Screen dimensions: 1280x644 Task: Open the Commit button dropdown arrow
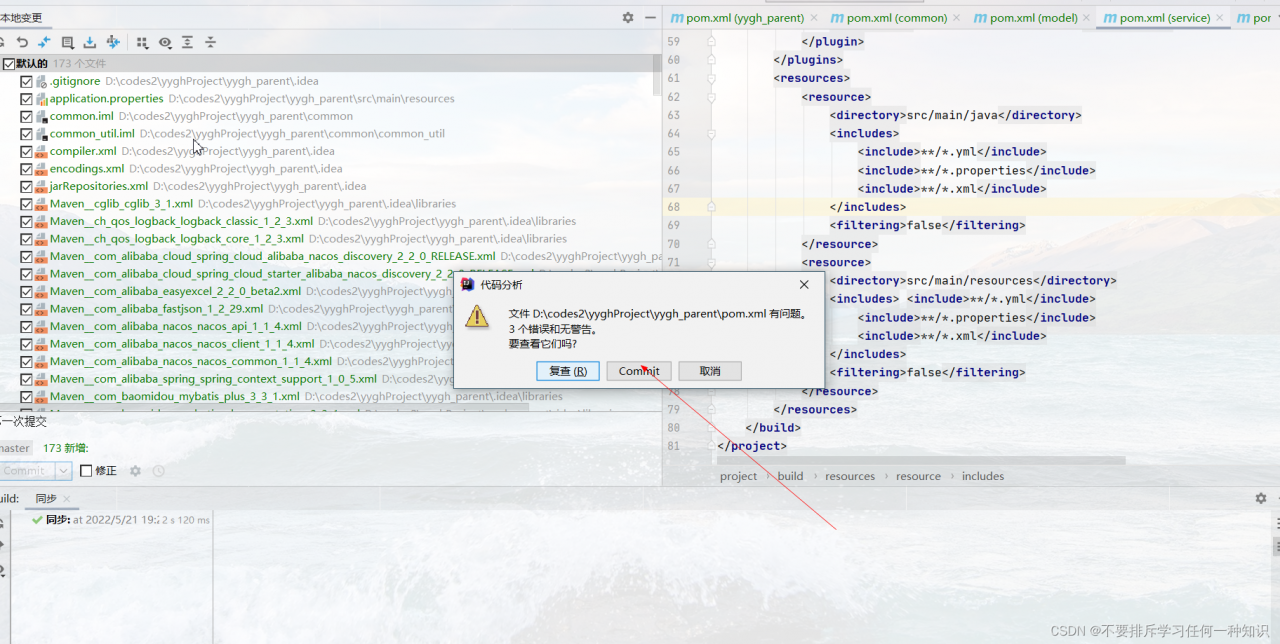click(63, 471)
